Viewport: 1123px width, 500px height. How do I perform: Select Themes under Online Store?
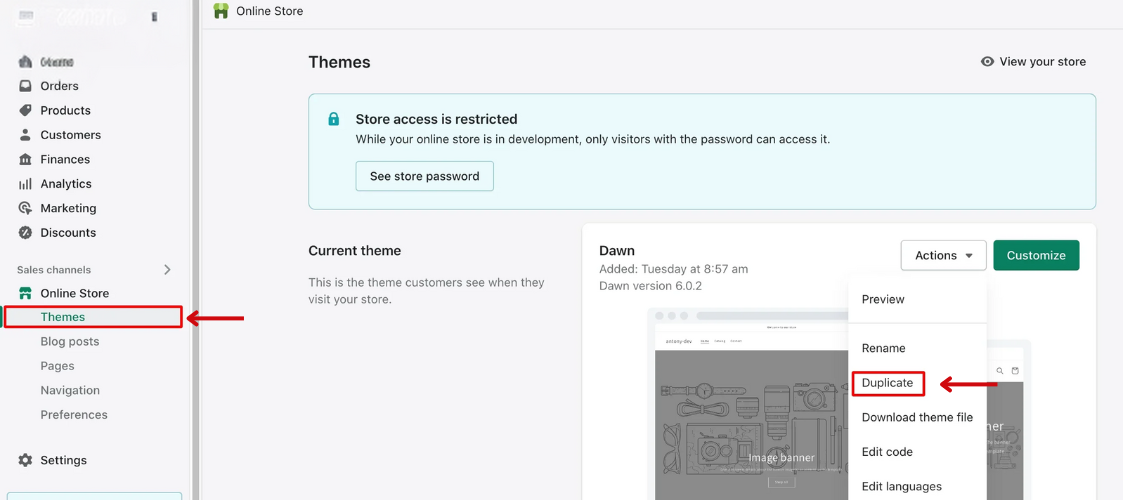pos(93,317)
